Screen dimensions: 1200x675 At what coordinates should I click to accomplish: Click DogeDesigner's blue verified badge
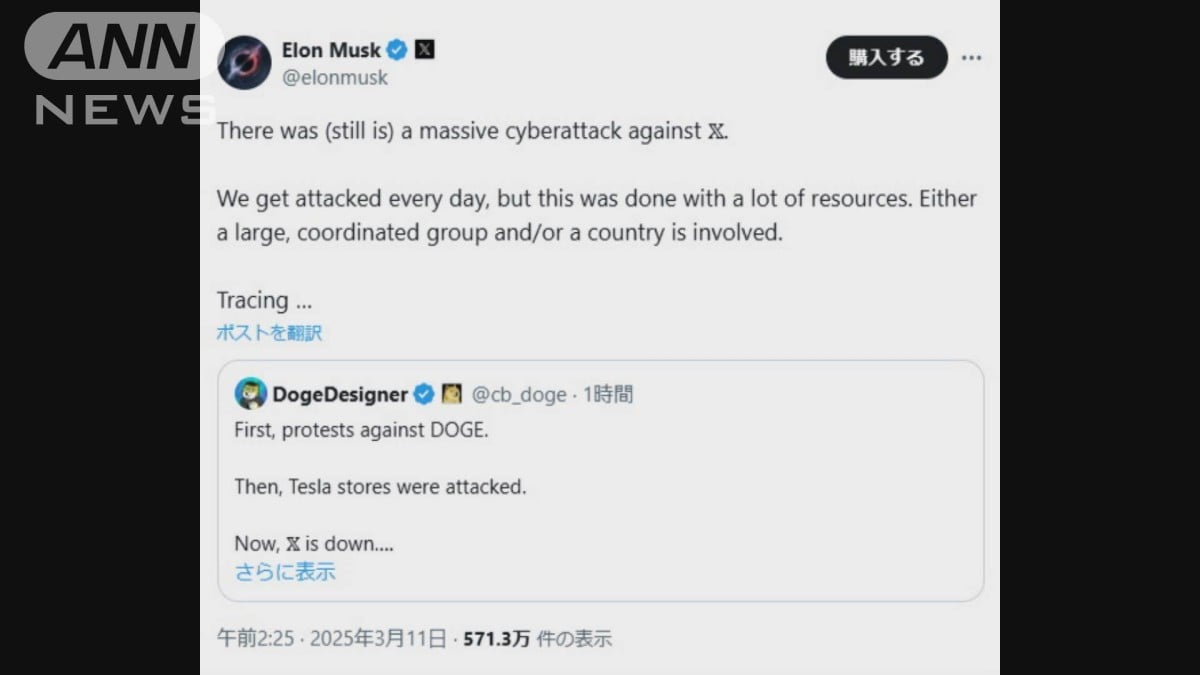(x=422, y=394)
